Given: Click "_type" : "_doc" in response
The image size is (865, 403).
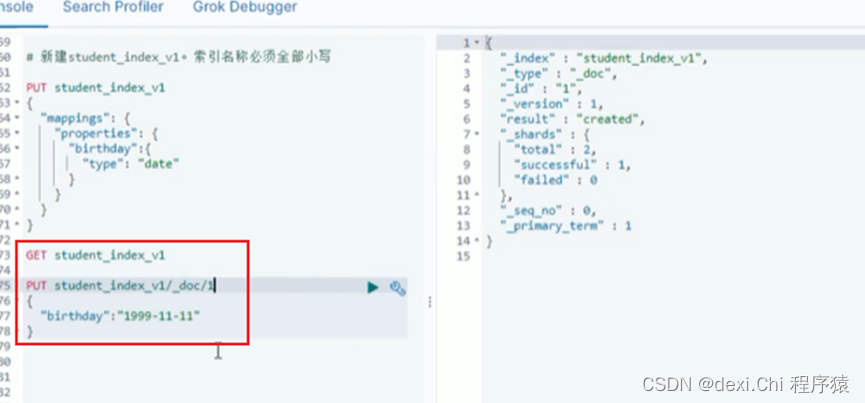Looking at the screenshot, I should [x=558, y=73].
